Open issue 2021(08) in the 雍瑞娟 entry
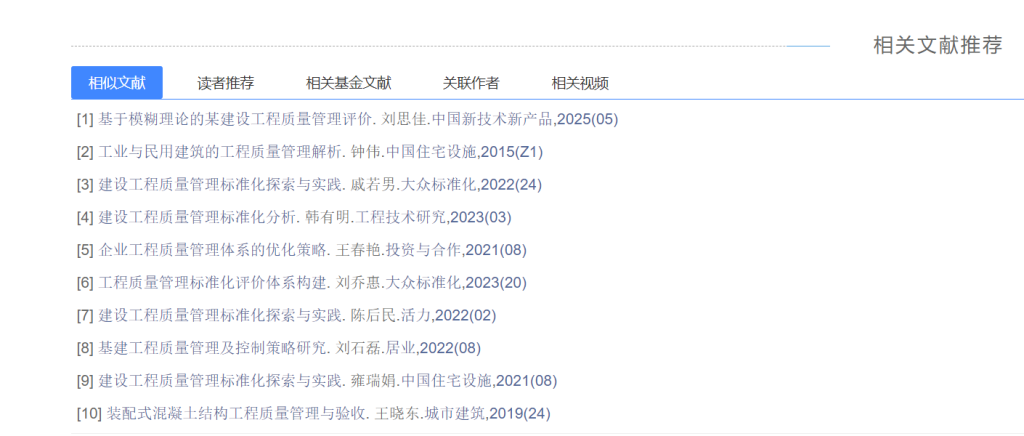 click(x=527, y=381)
